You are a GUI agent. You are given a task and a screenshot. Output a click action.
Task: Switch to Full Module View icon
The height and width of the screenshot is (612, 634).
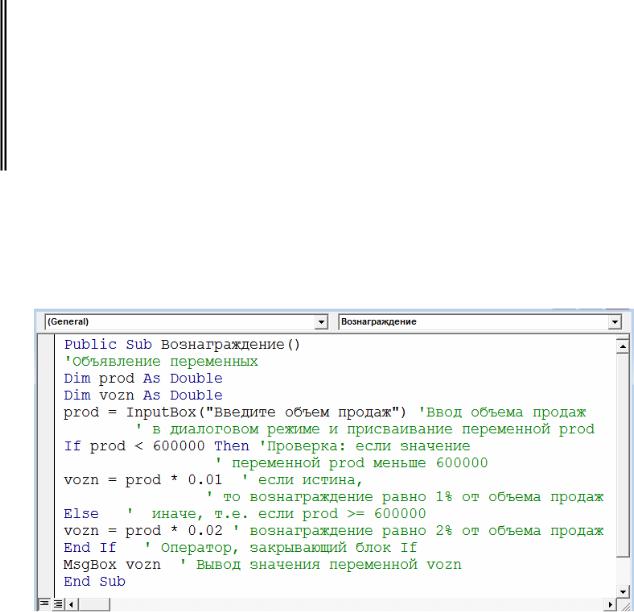58,604
